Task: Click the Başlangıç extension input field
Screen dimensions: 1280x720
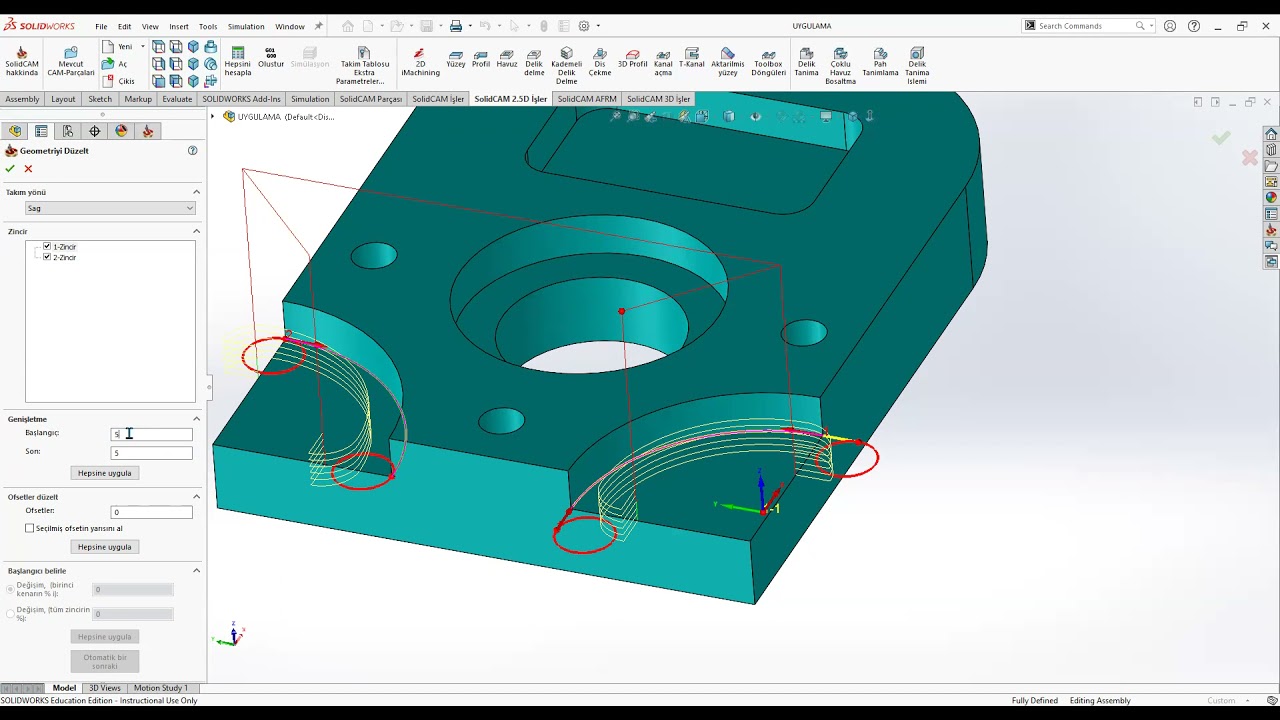Action: (x=151, y=434)
